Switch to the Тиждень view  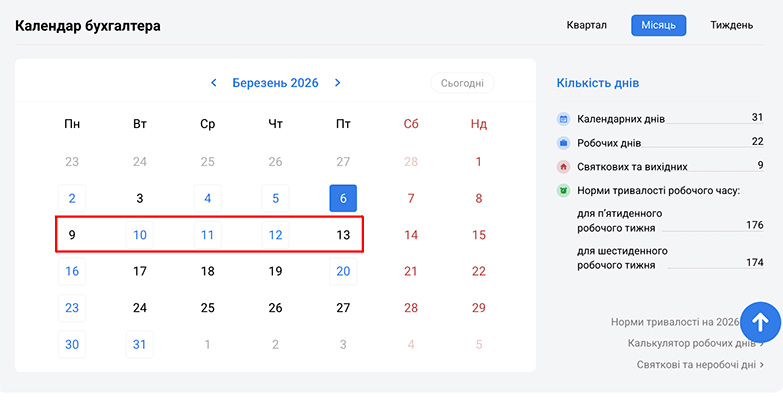731,25
